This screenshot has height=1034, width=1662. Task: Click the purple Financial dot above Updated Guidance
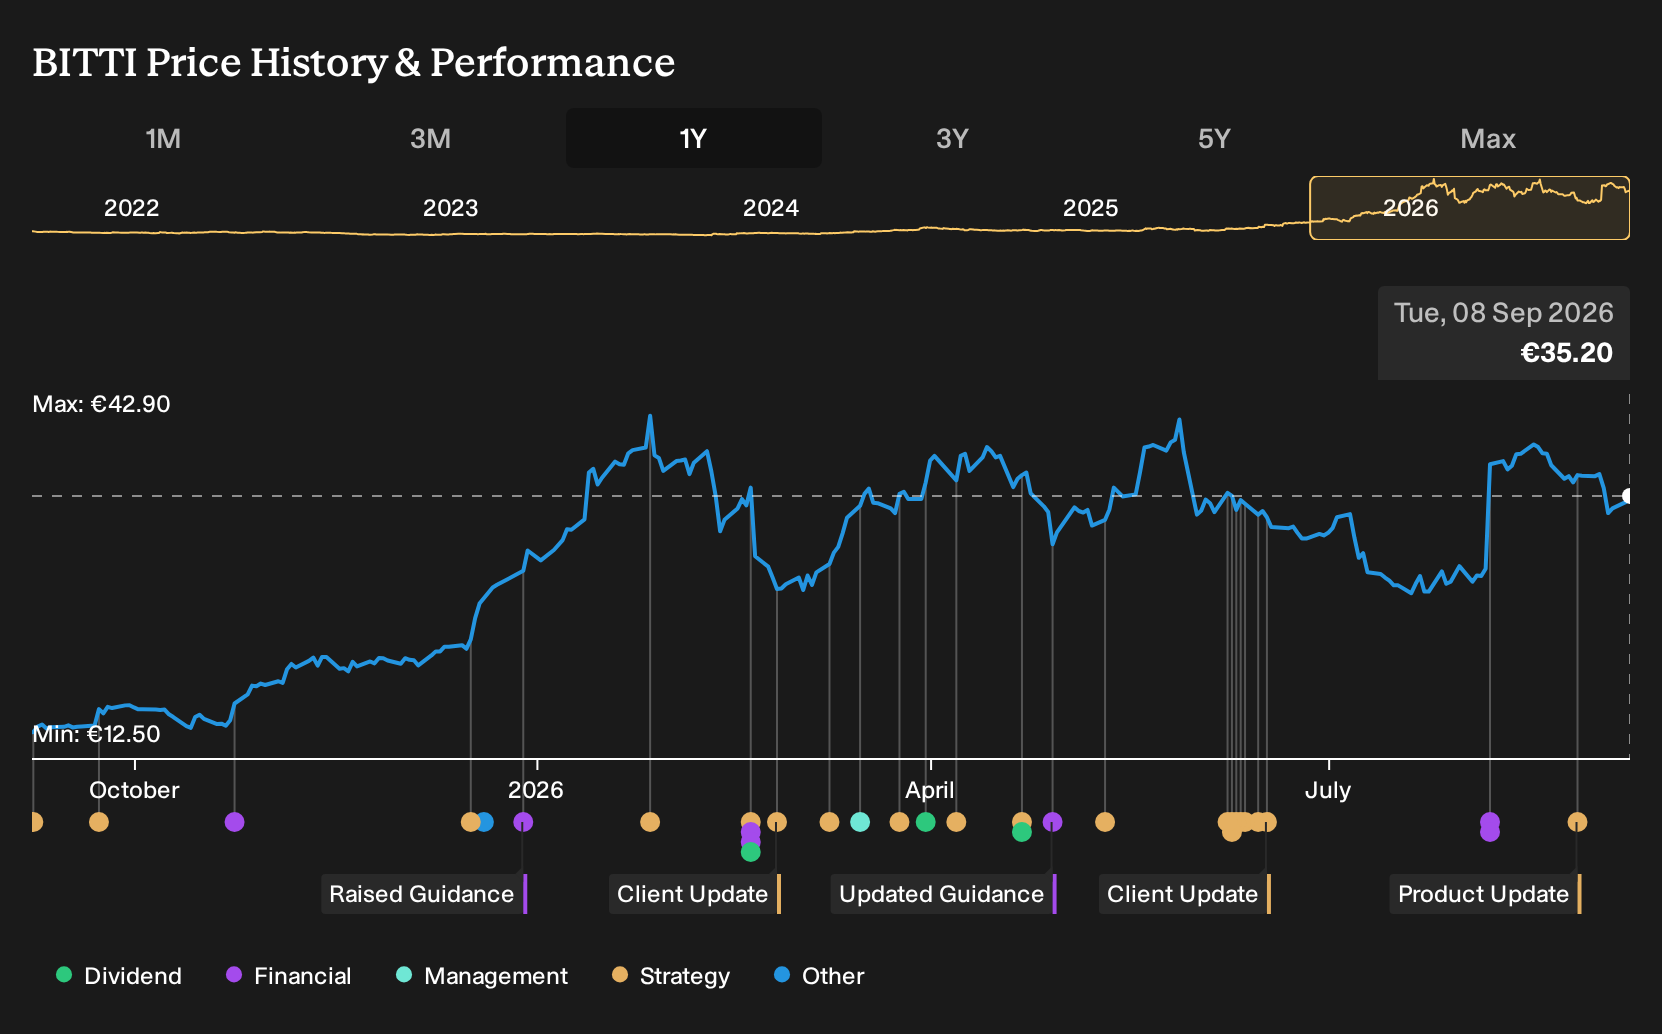point(1052,822)
